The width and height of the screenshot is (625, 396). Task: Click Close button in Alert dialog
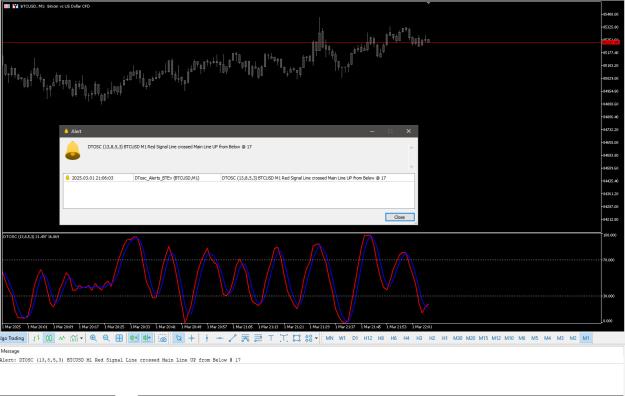point(399,217)
